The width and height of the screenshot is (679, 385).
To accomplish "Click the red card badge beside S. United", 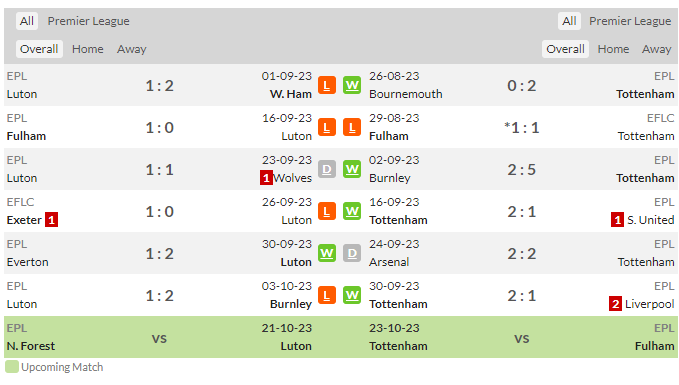I will (618, 220).
